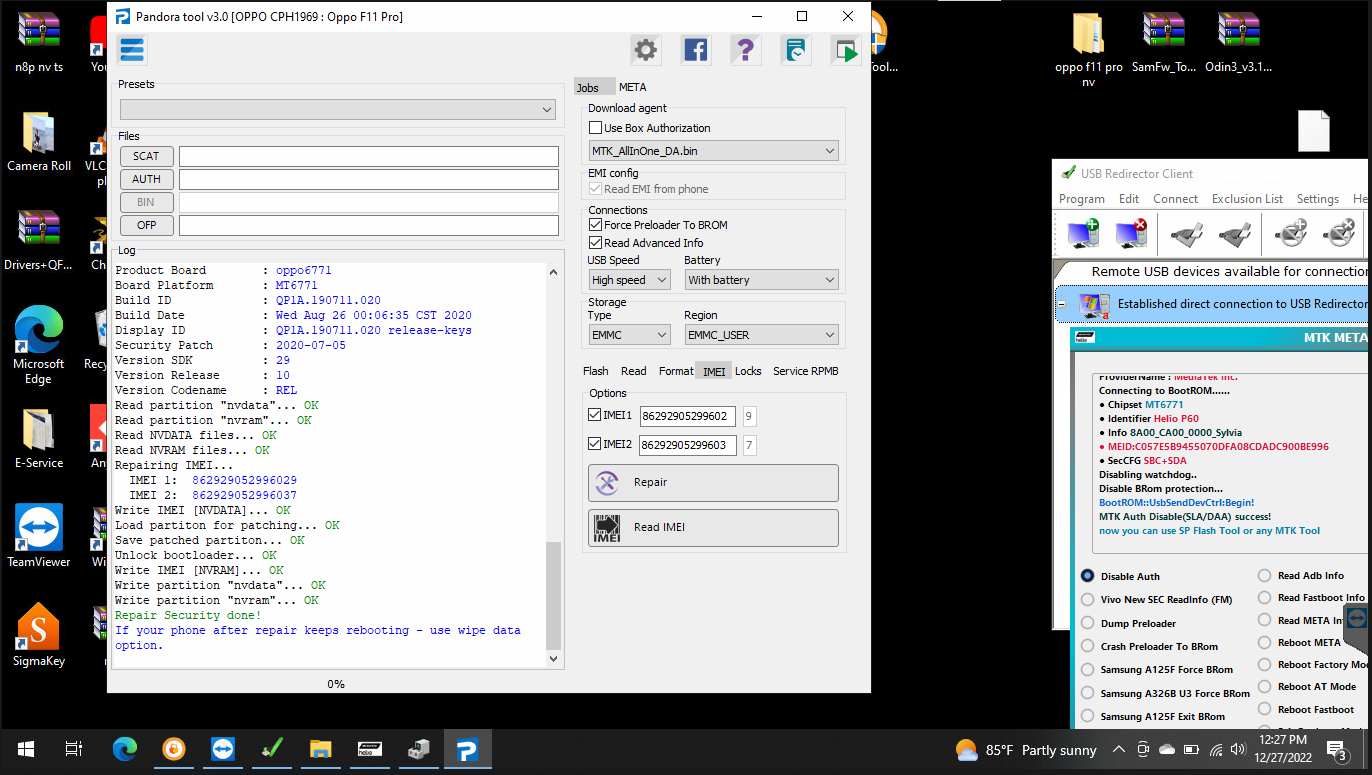Uncheck the IMEI2 checkbox

click(595, 444)
